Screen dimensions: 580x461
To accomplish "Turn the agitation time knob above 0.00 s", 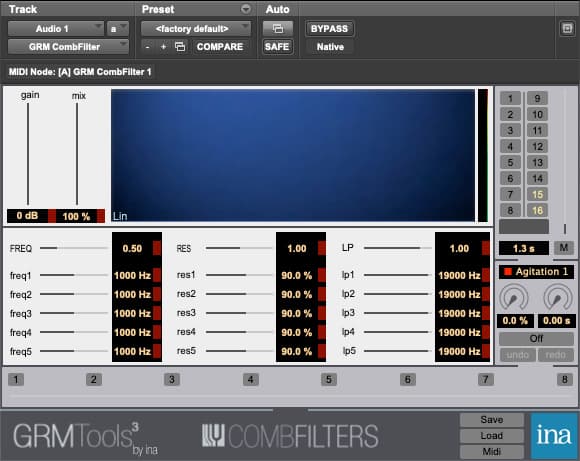I will pyautogui.click(x=557, y=297).
